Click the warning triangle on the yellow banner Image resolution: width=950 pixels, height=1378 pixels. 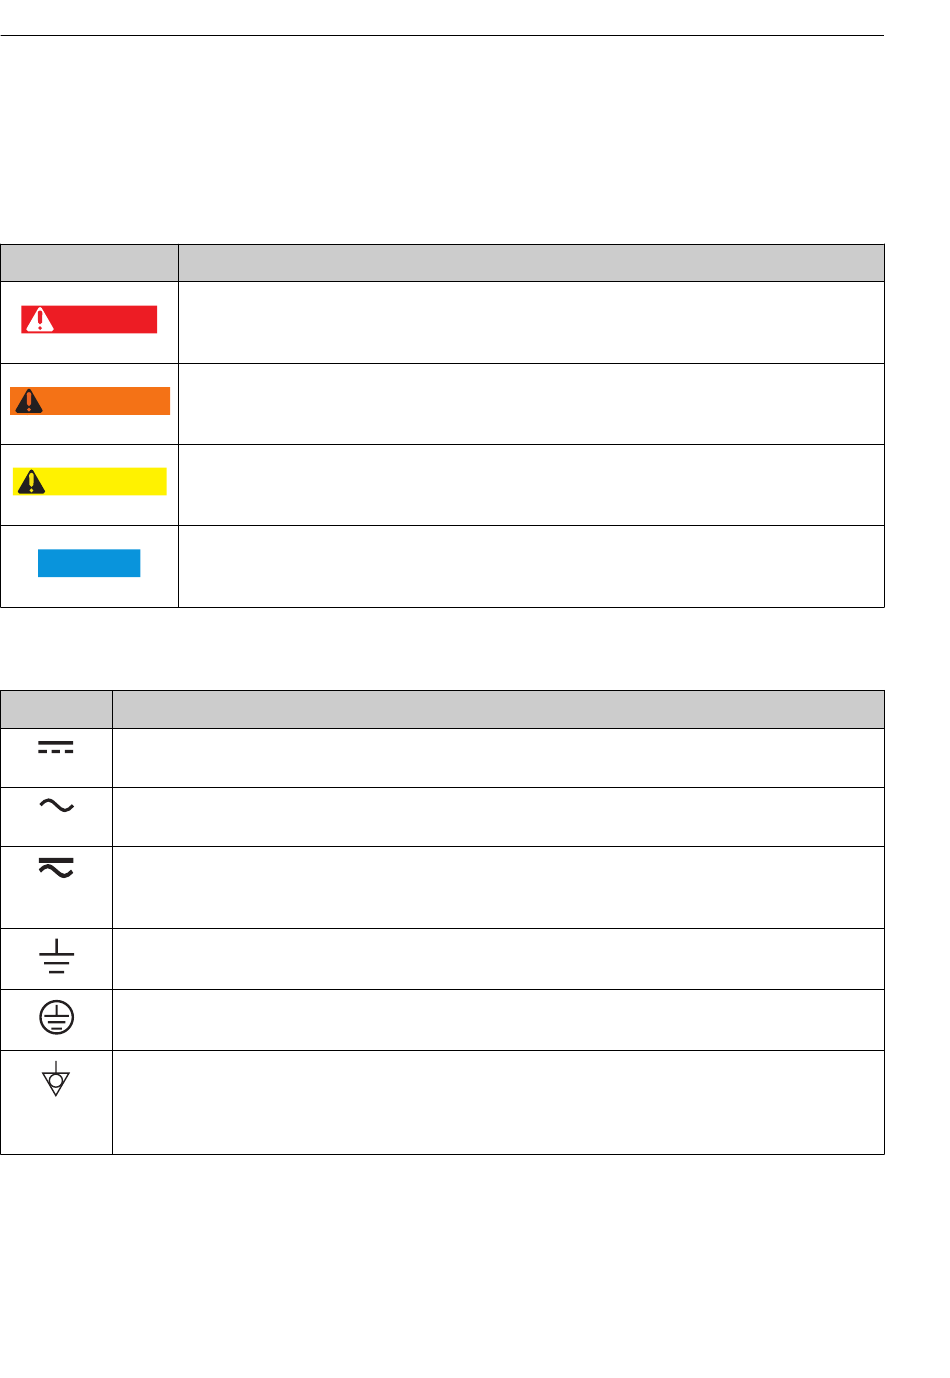(32, 482)
